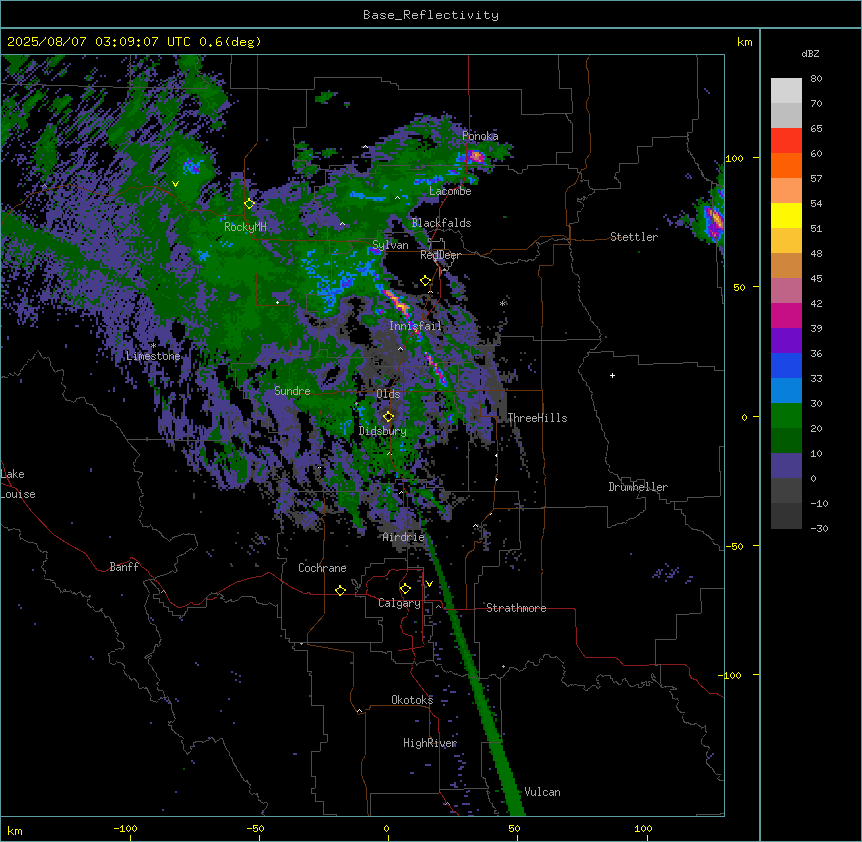The image size is (862, 842).
Task: Click the HighRiver label
Action: coord(430,743)
